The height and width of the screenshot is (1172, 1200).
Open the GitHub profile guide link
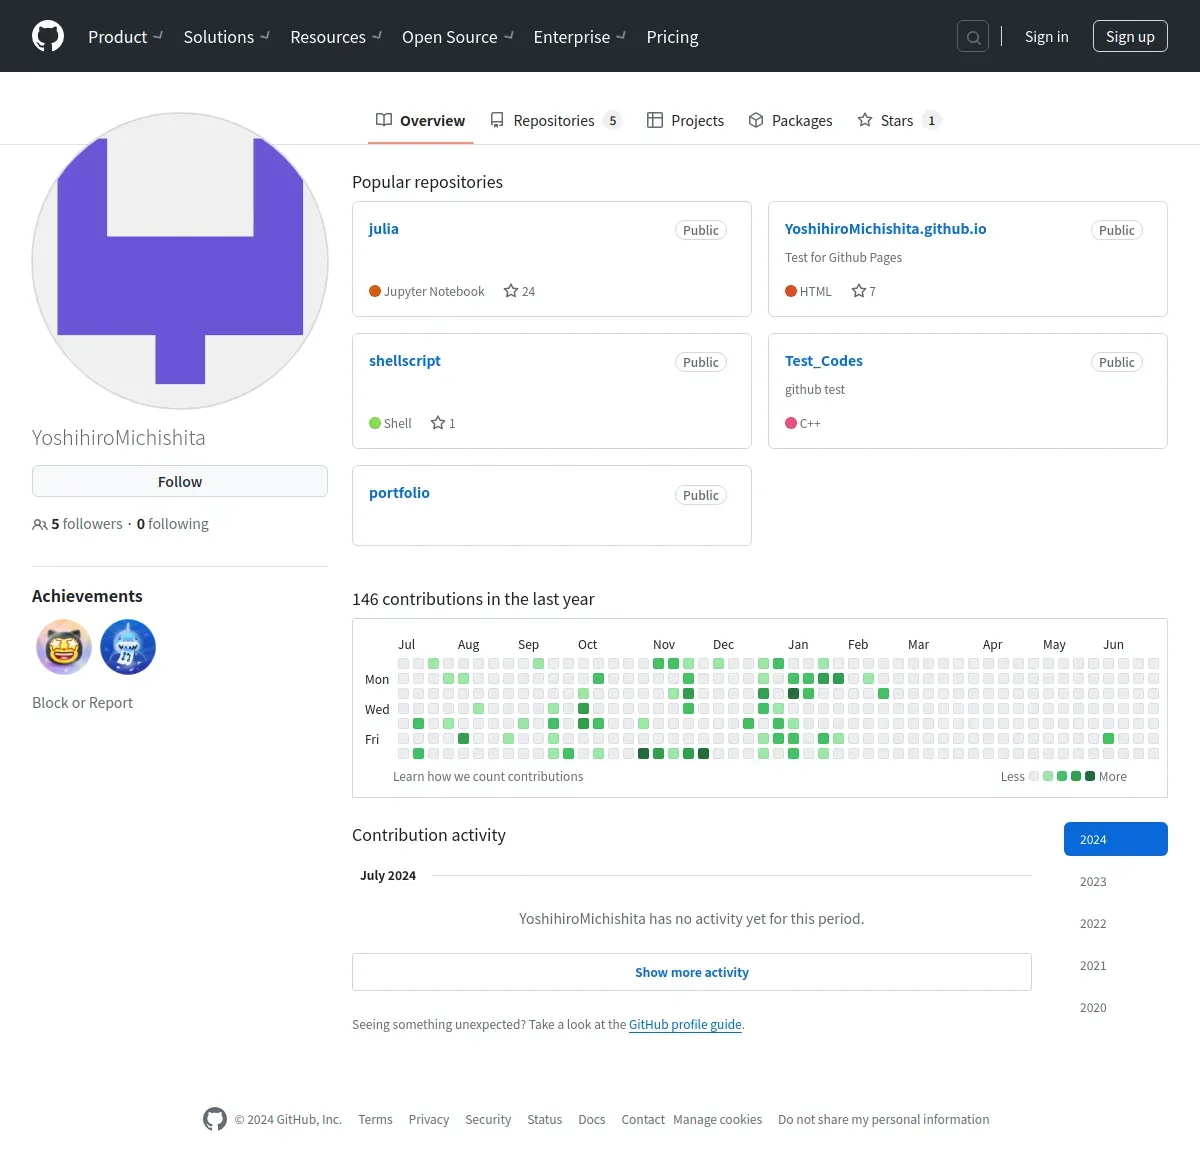(x=685, y=1024)
